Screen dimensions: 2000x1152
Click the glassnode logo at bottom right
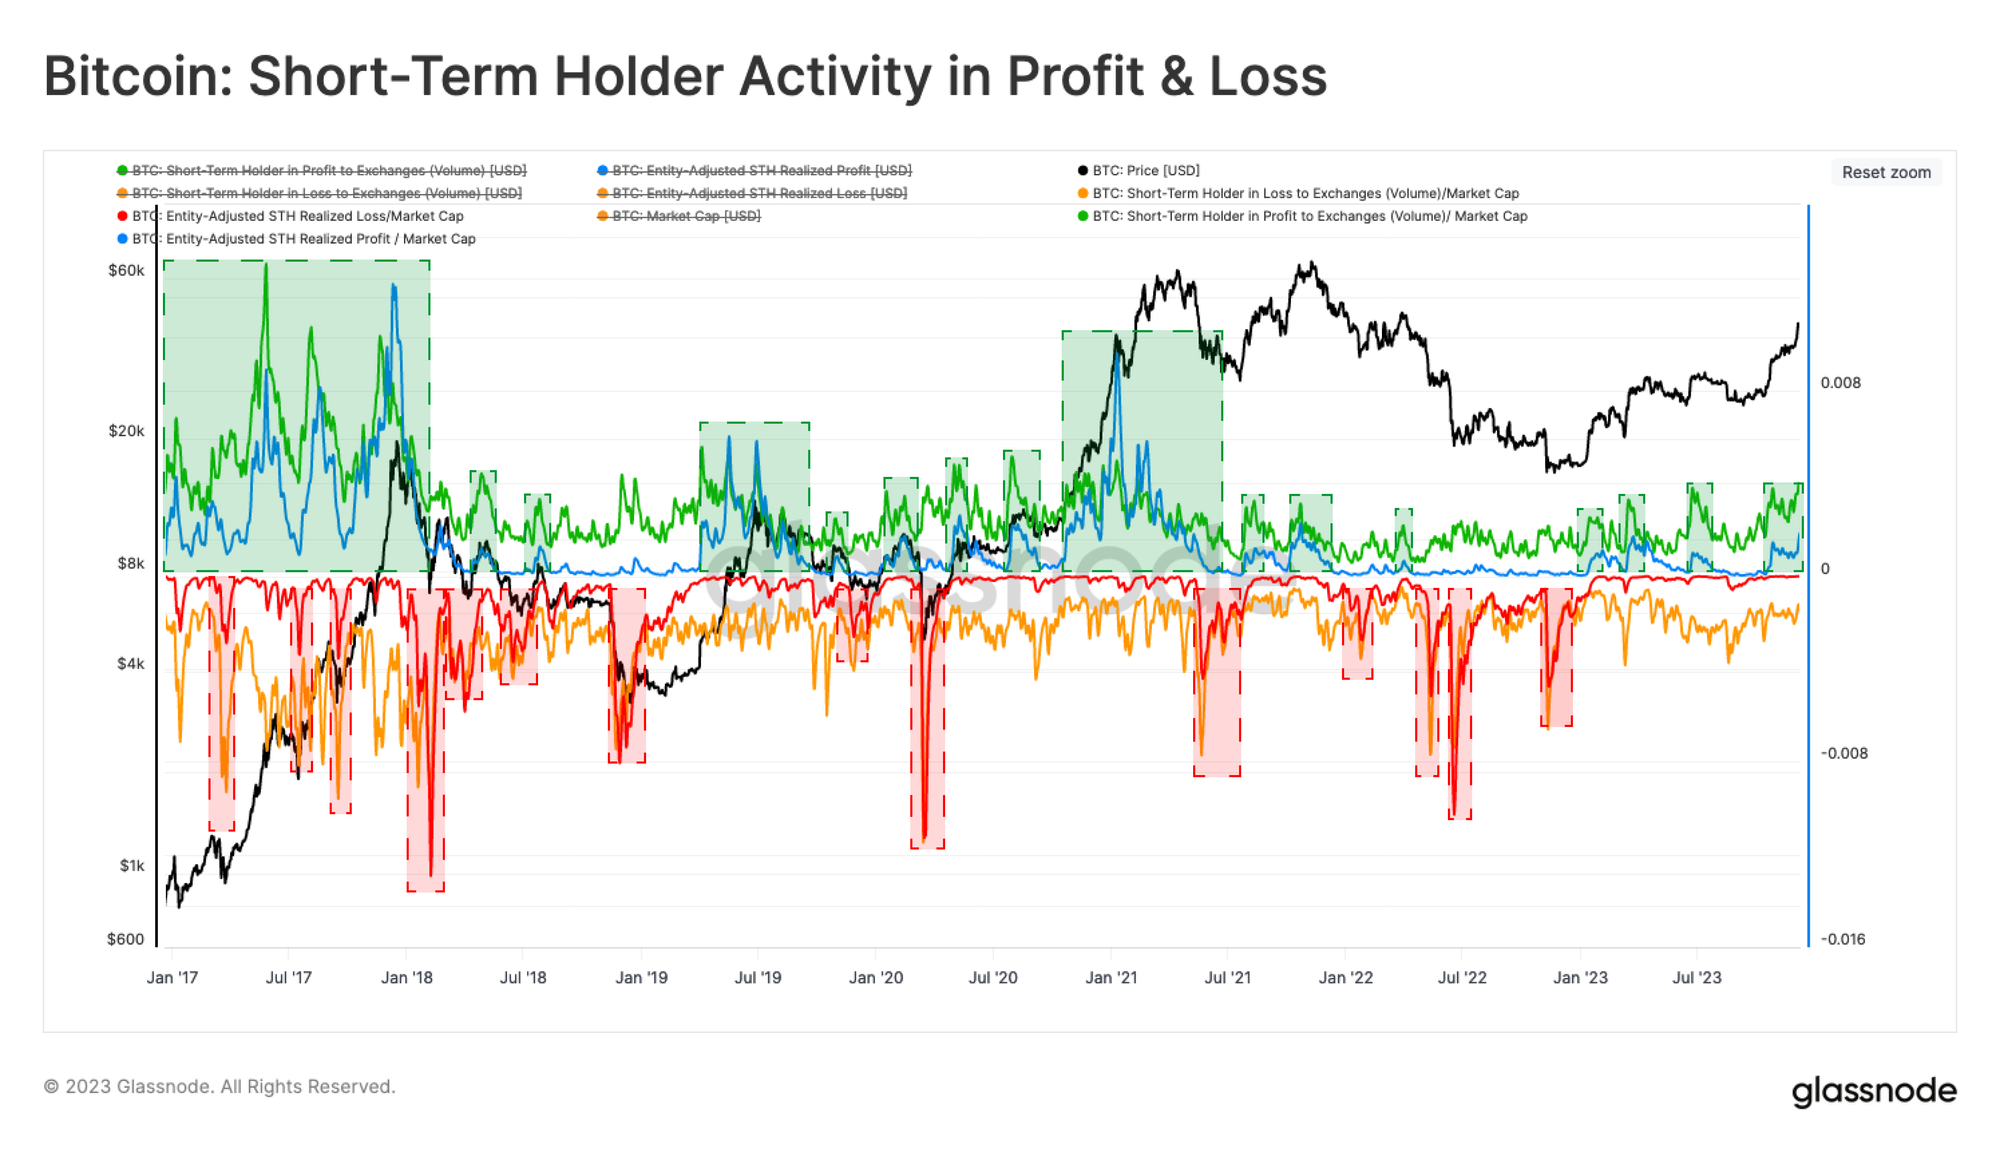1873,1090
